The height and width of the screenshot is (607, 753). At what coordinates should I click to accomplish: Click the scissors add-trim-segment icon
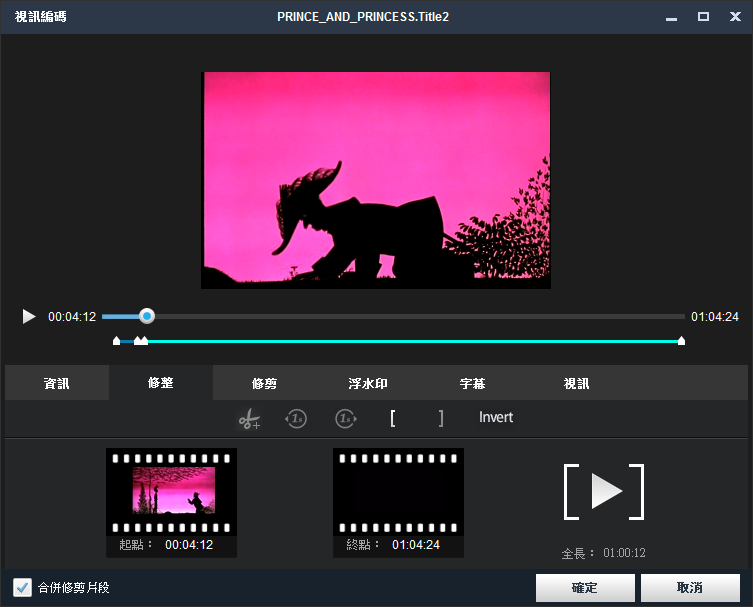pyautogui.click(x=248, y=419)
